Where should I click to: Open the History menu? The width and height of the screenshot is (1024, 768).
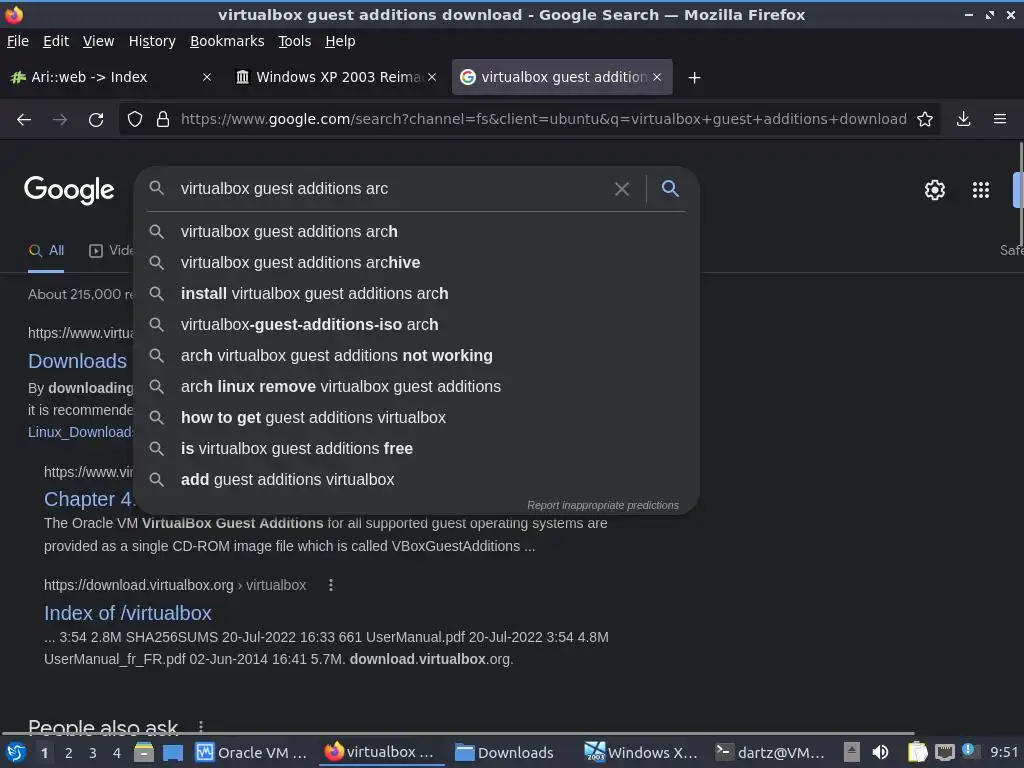152,41
